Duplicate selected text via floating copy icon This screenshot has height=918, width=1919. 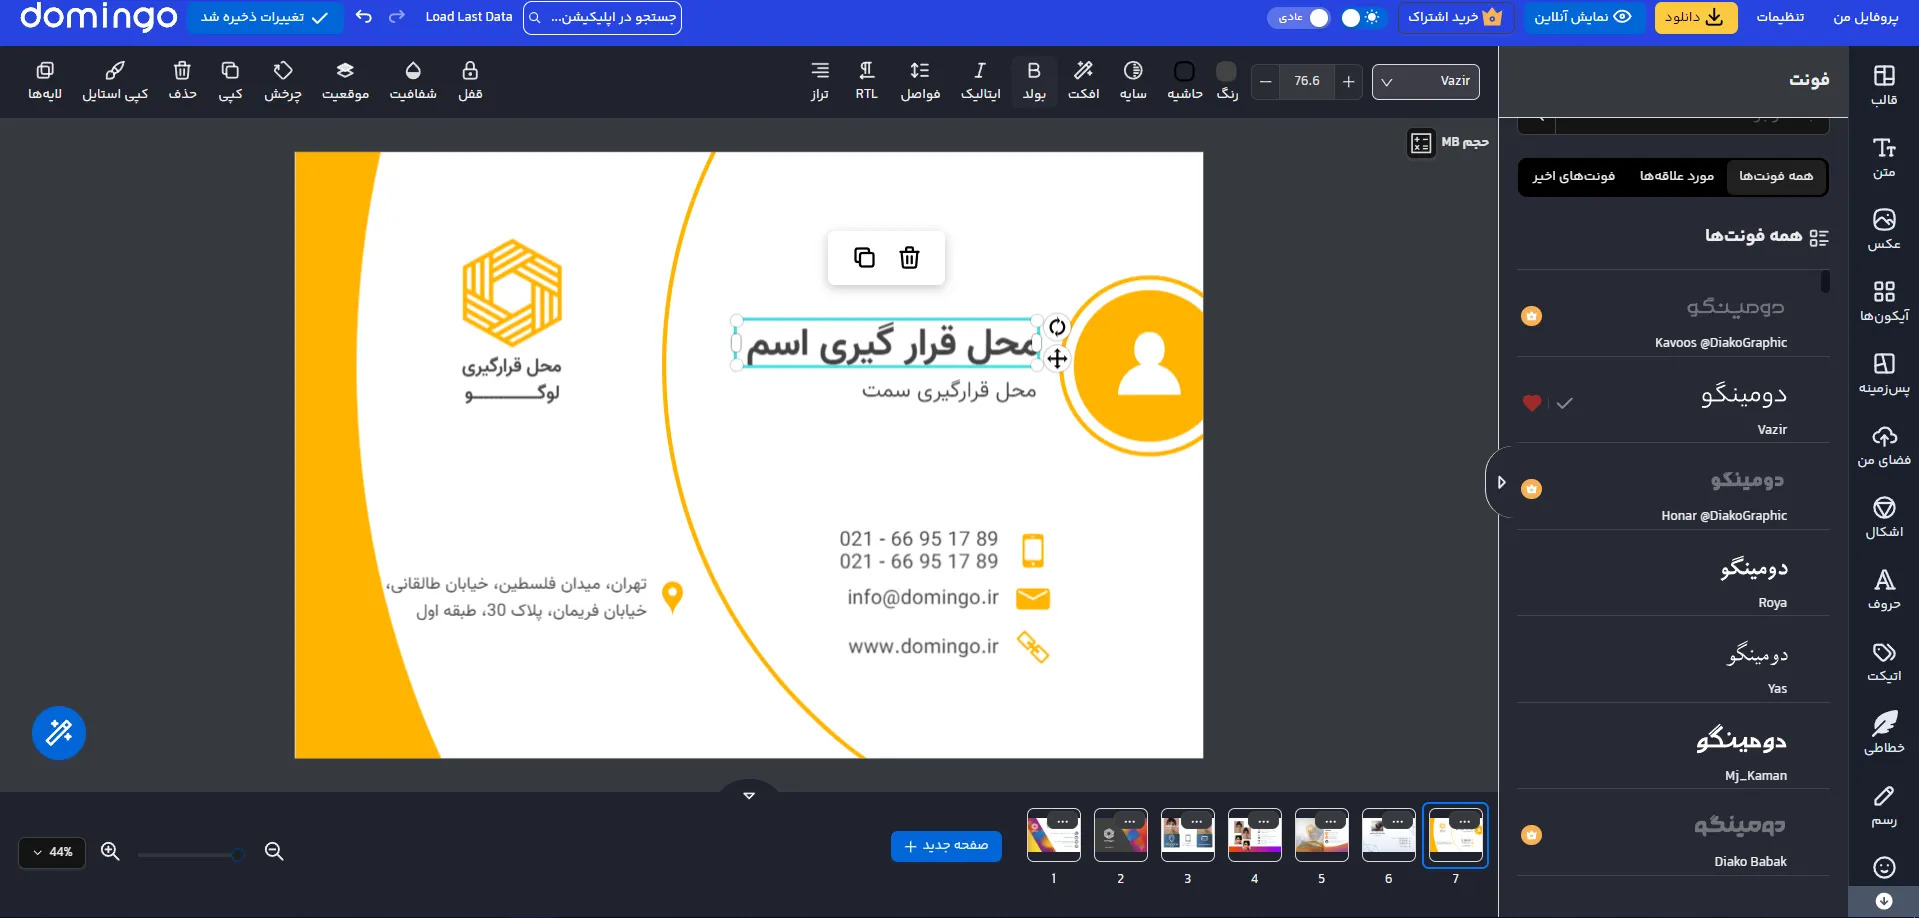864,258
